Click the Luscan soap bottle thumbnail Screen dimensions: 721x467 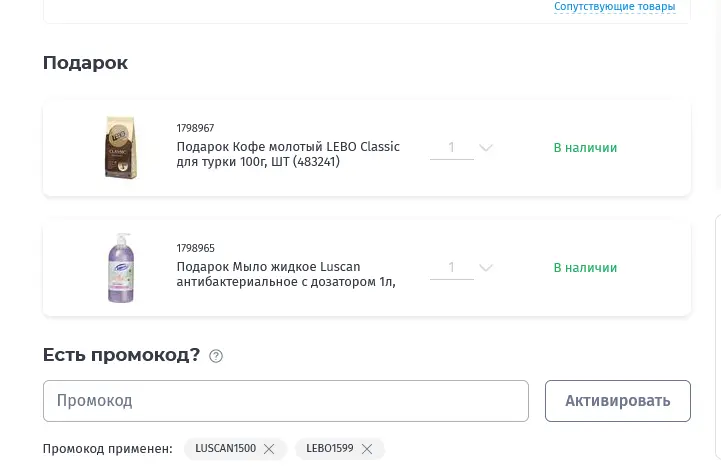point(120,268)
